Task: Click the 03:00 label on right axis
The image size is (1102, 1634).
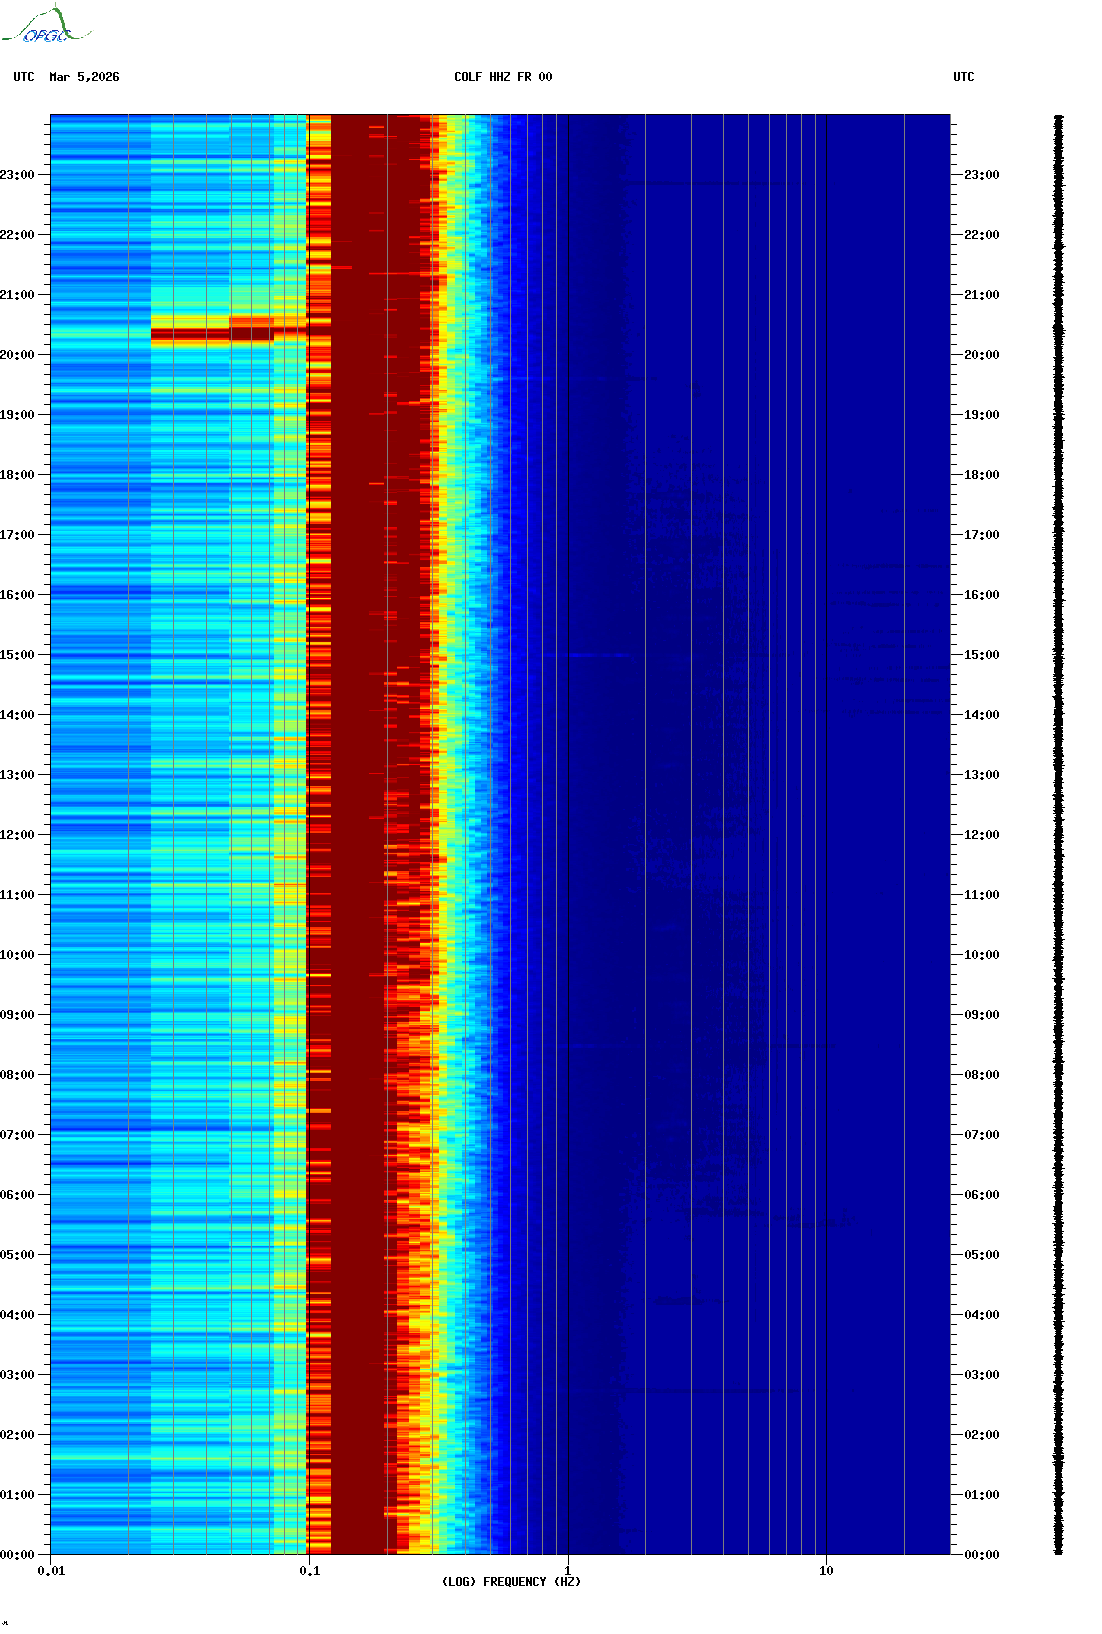Action: click(x=982, y=1375)
